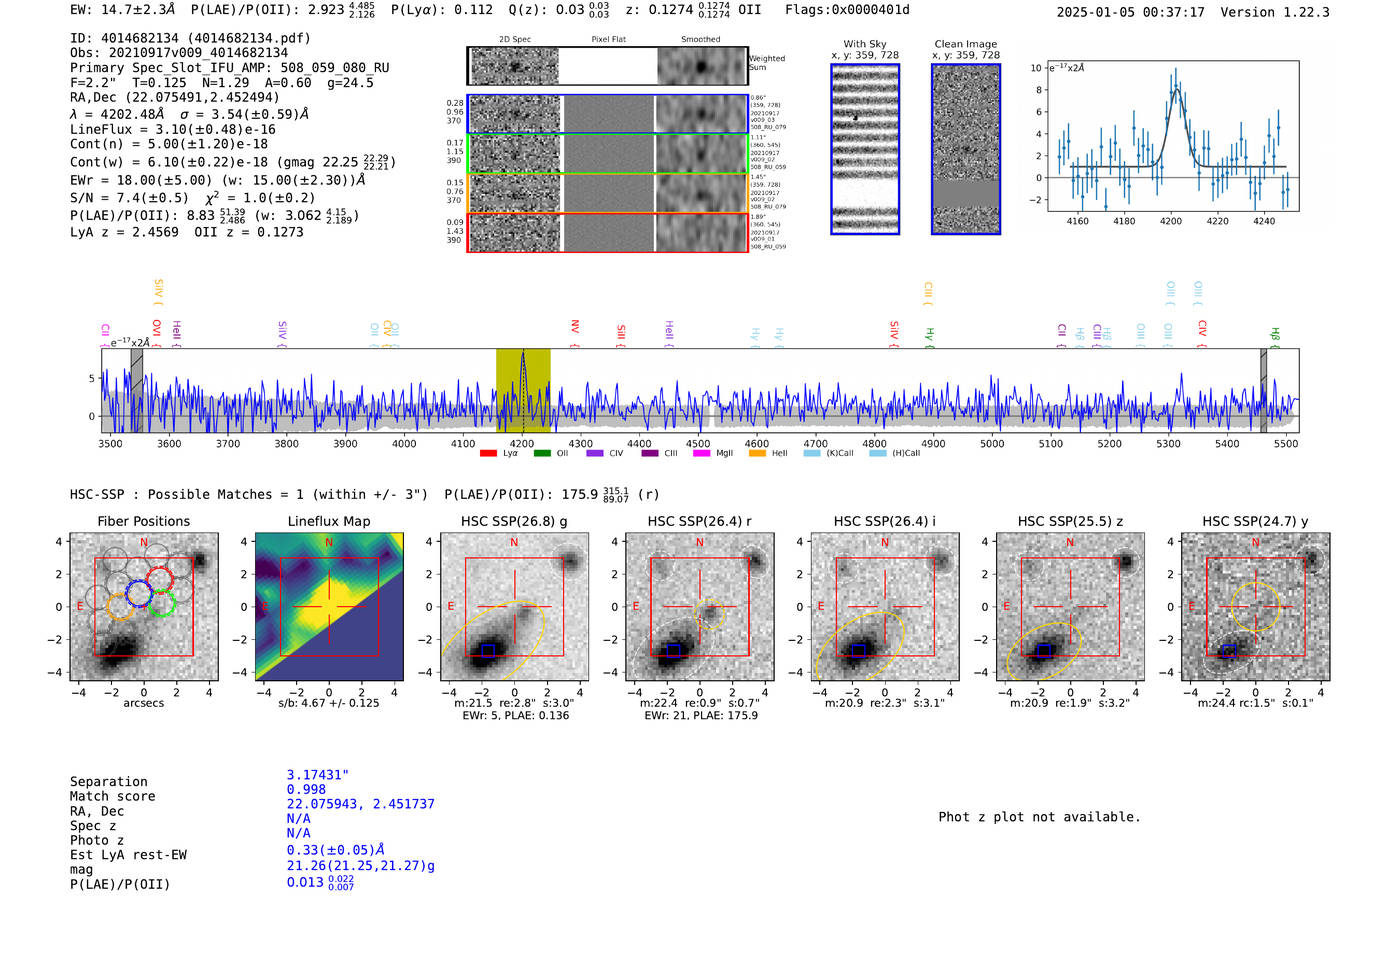The height and width of the screenshot is (953, 1400).
Task: Click the gray hatched band near 5460
Action: [1264, 391]
